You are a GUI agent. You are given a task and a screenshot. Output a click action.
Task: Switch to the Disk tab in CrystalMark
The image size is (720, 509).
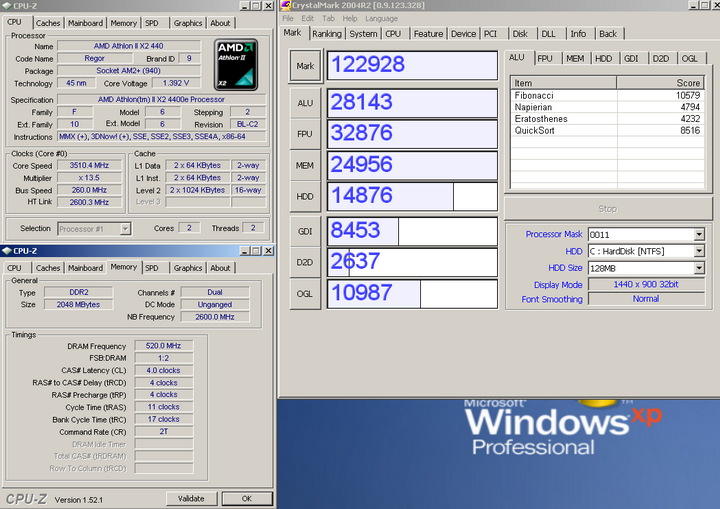[520, 34]
